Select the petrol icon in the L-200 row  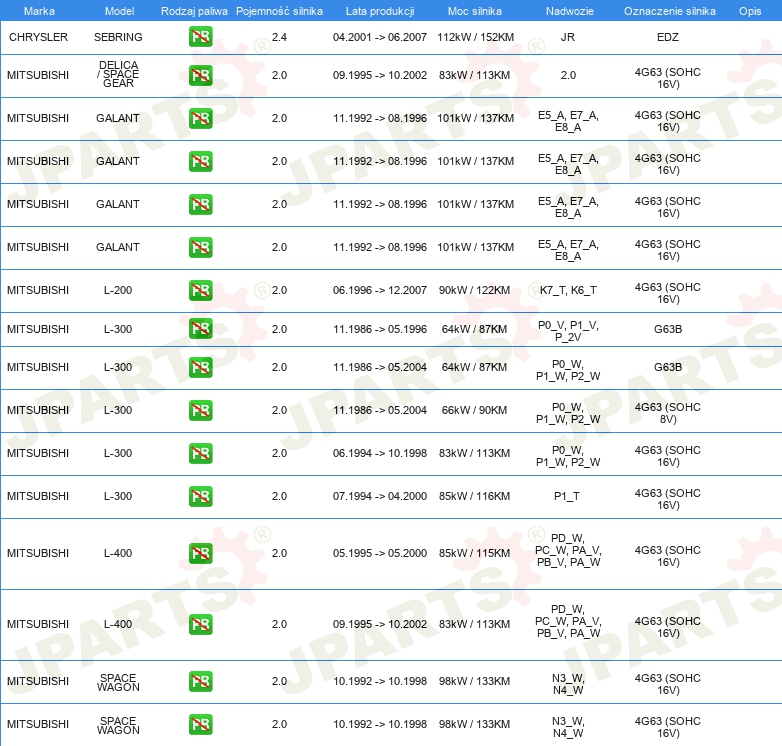point(200,291)
